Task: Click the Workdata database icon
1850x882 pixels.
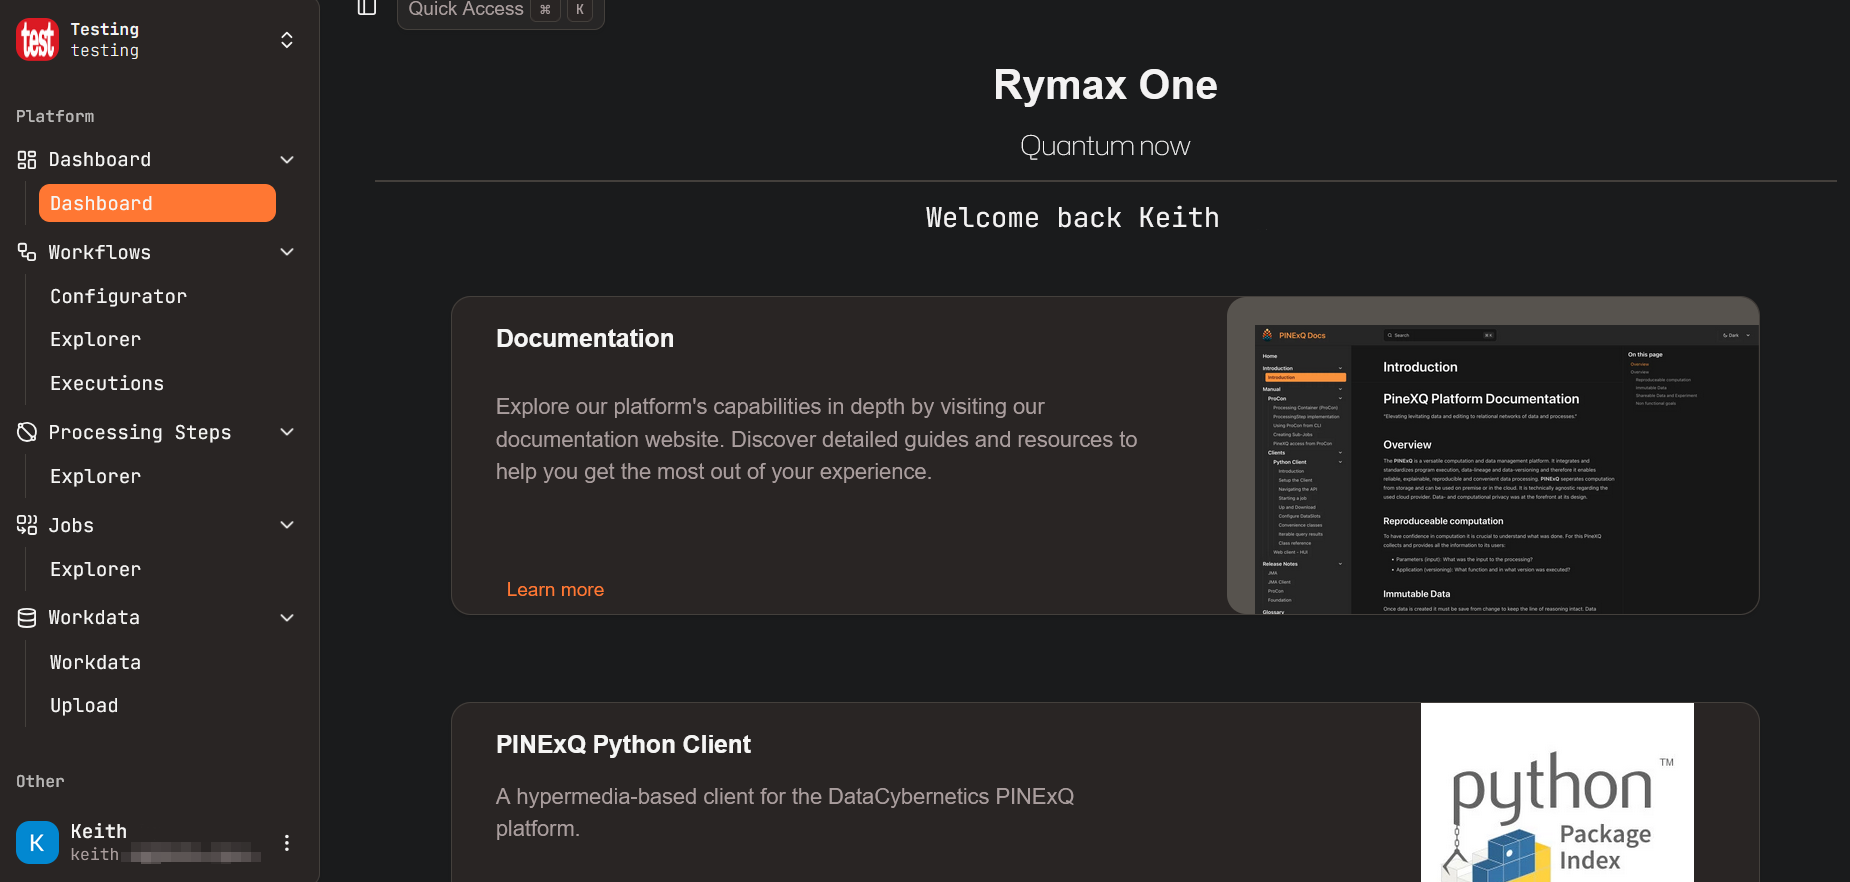Action: coord(27,618)
